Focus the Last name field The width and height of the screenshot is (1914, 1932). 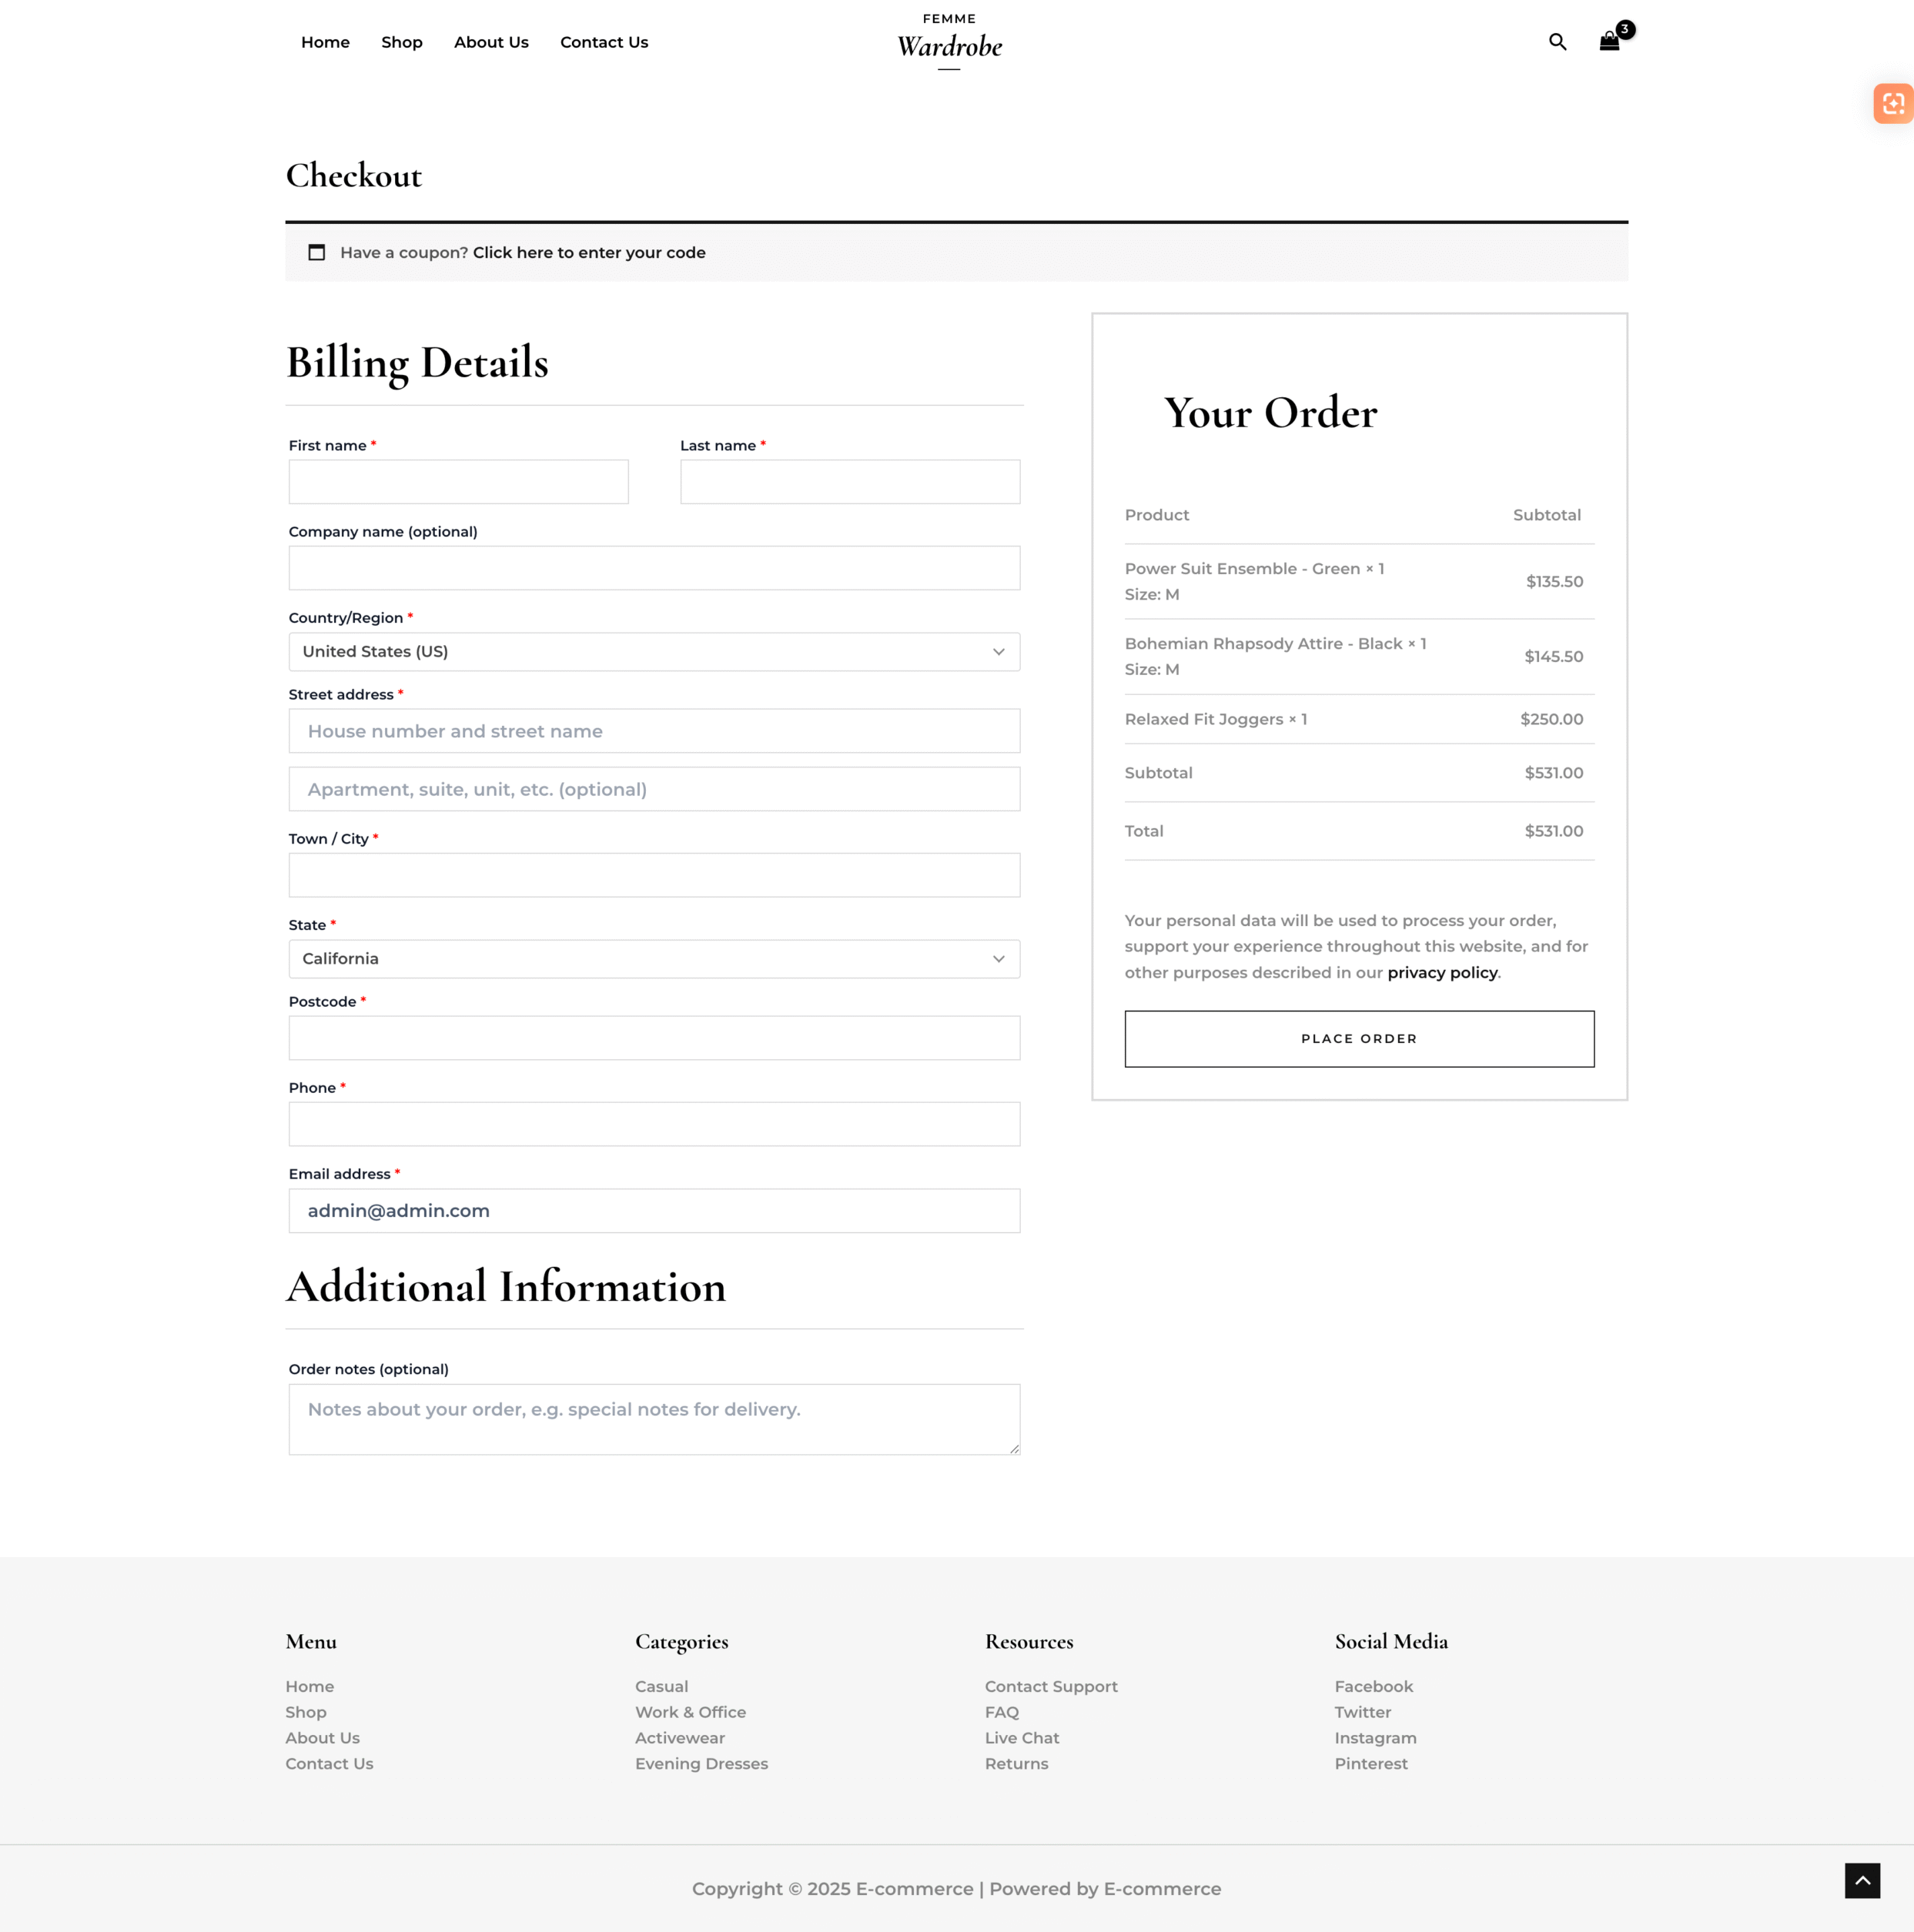[x=850, y=482]
